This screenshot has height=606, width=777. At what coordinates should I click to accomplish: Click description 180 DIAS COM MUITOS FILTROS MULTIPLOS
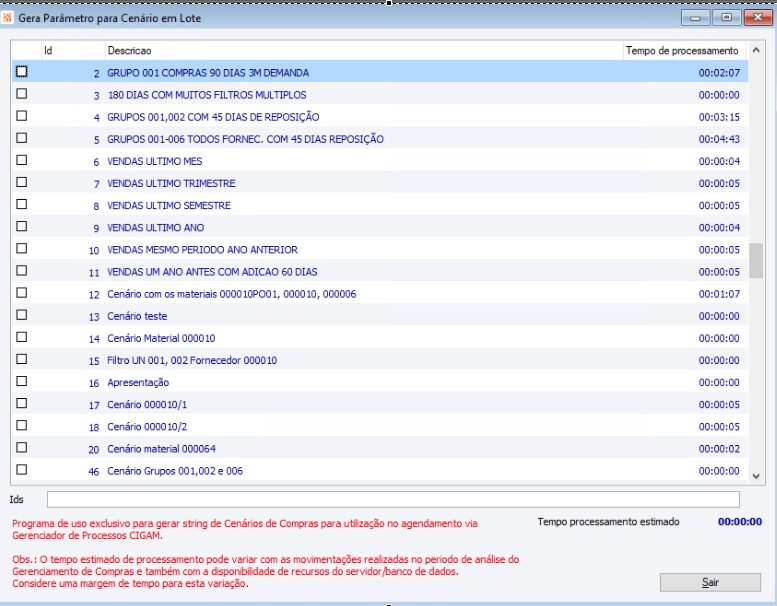(207, 95)
